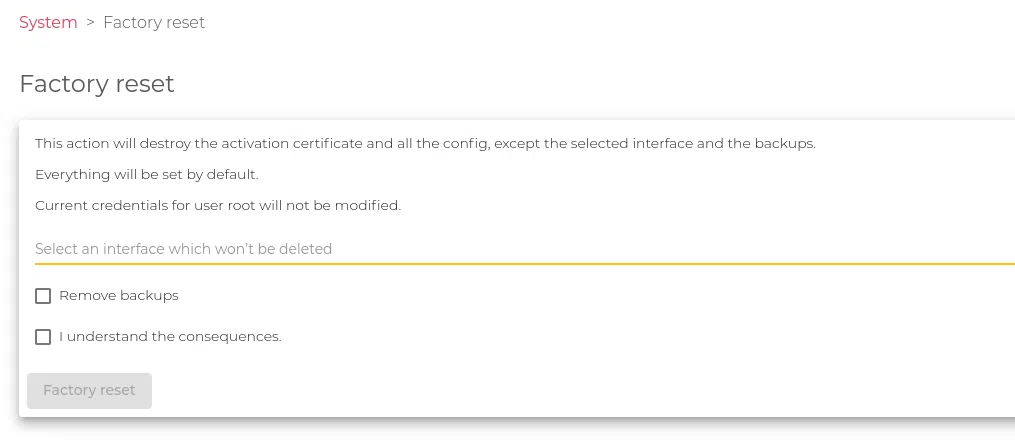Click the 'Select an interface' placeholder text
Viewport: 1015px width, 444px height.
[183, 248]
